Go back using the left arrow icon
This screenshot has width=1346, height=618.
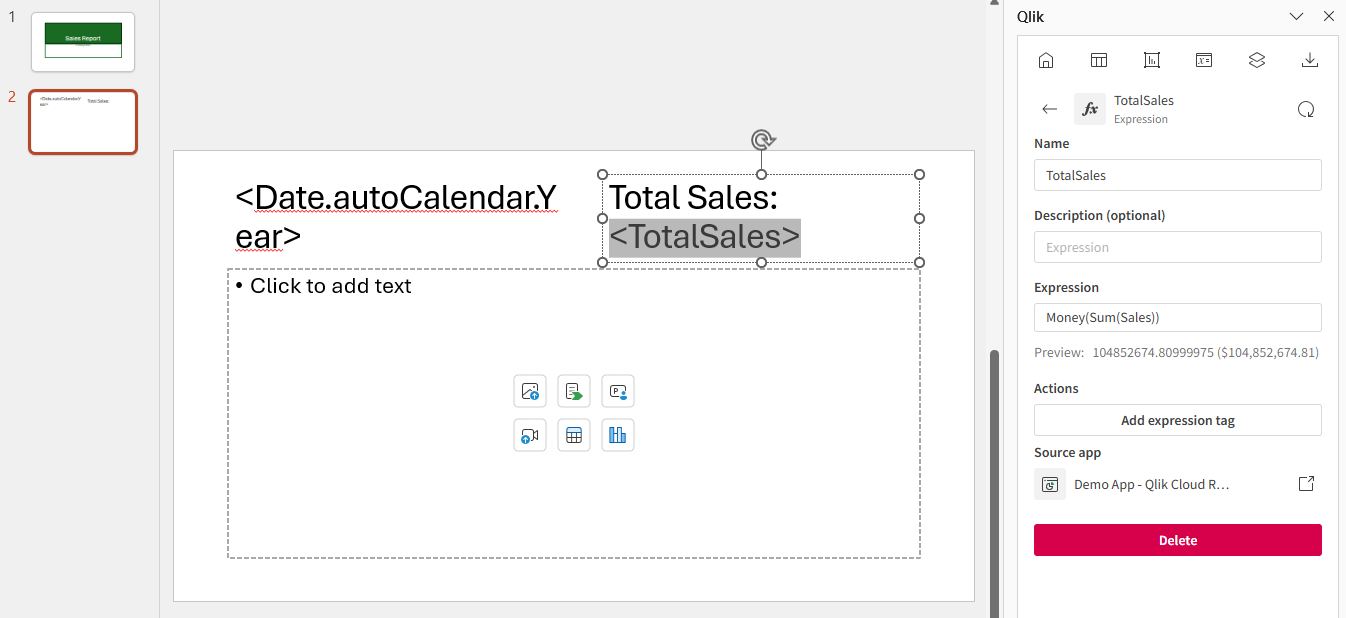(x=1050, y=109)
